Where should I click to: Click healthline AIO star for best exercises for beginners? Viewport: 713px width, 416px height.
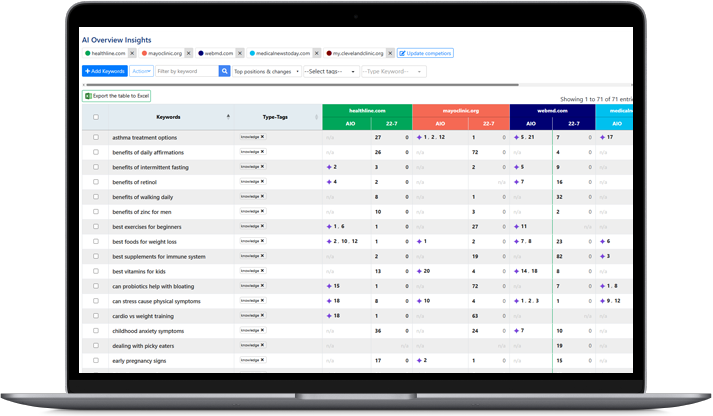click(x=329, y=226)
